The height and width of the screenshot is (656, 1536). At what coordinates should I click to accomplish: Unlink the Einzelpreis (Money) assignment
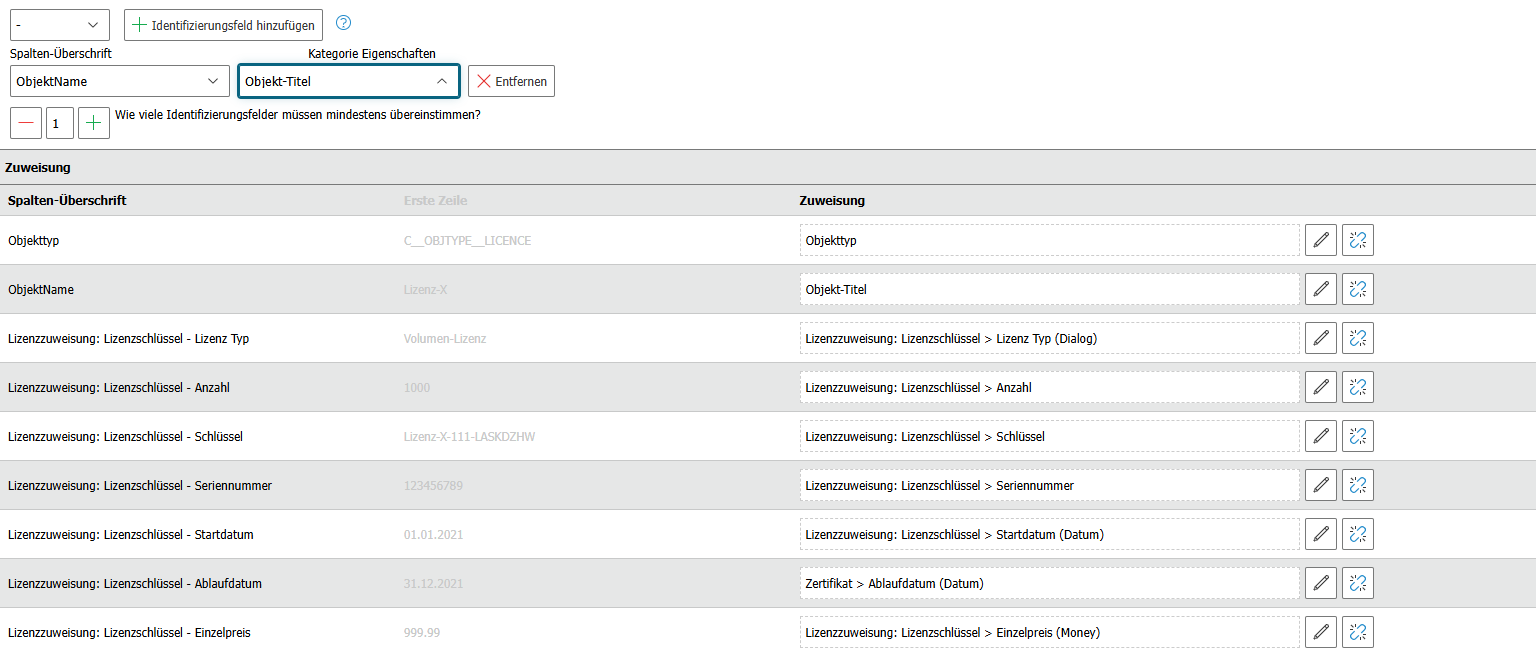click(1358, 632)
